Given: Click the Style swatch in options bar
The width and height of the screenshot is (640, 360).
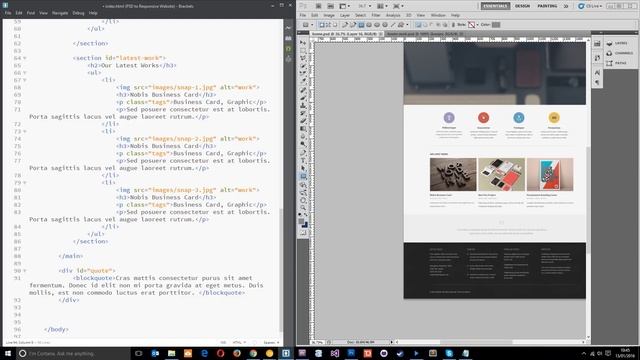Looking at the screenshot, I should (x=471, y=25).
